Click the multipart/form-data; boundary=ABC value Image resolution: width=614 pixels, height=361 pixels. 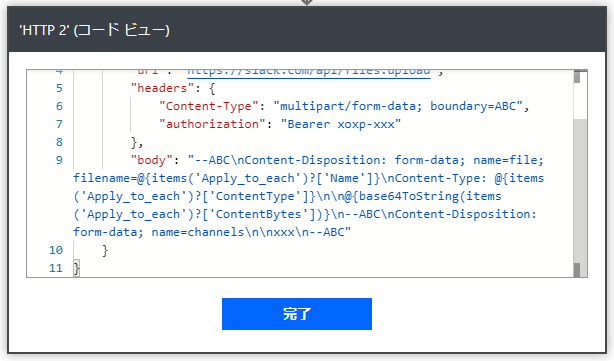tap(398, 106)
